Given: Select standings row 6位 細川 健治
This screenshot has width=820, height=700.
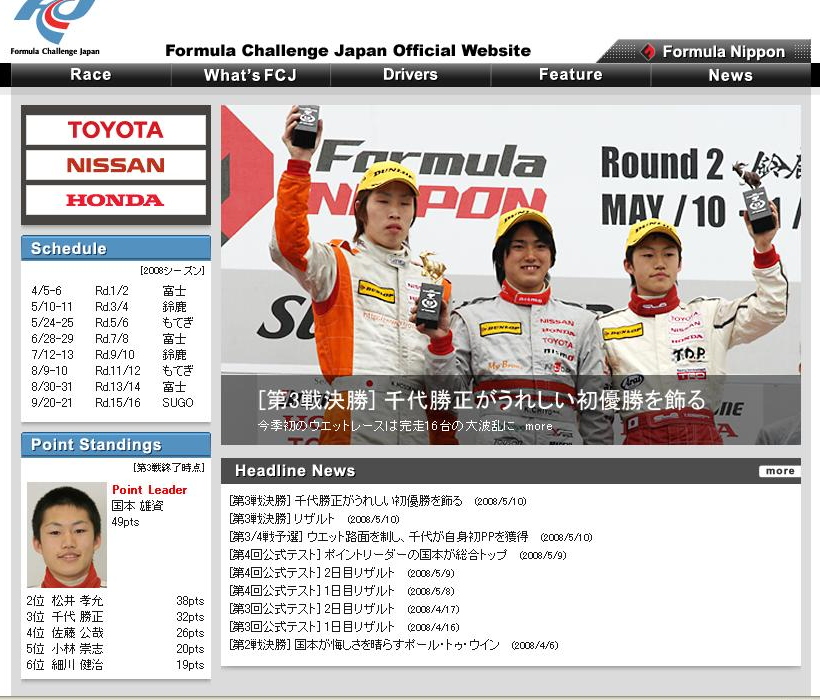Looking at the screenshot, I should [116, 665].
